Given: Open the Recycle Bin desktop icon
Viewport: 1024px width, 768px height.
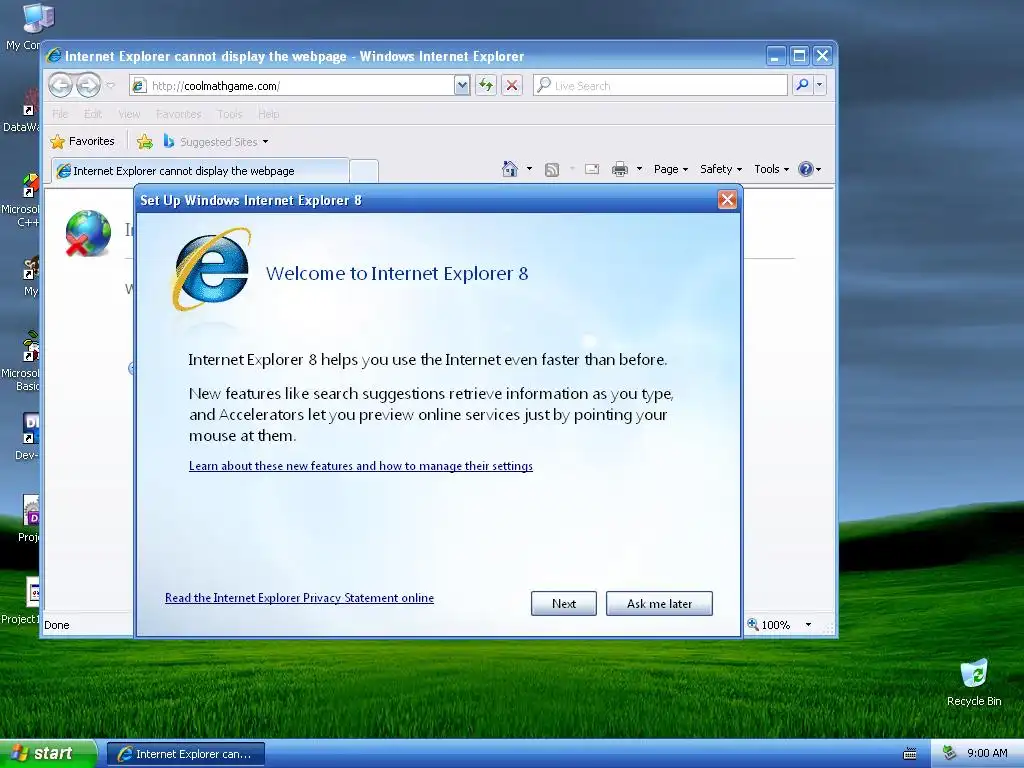Looking at the screenshot, I should [x=974, y=682].
